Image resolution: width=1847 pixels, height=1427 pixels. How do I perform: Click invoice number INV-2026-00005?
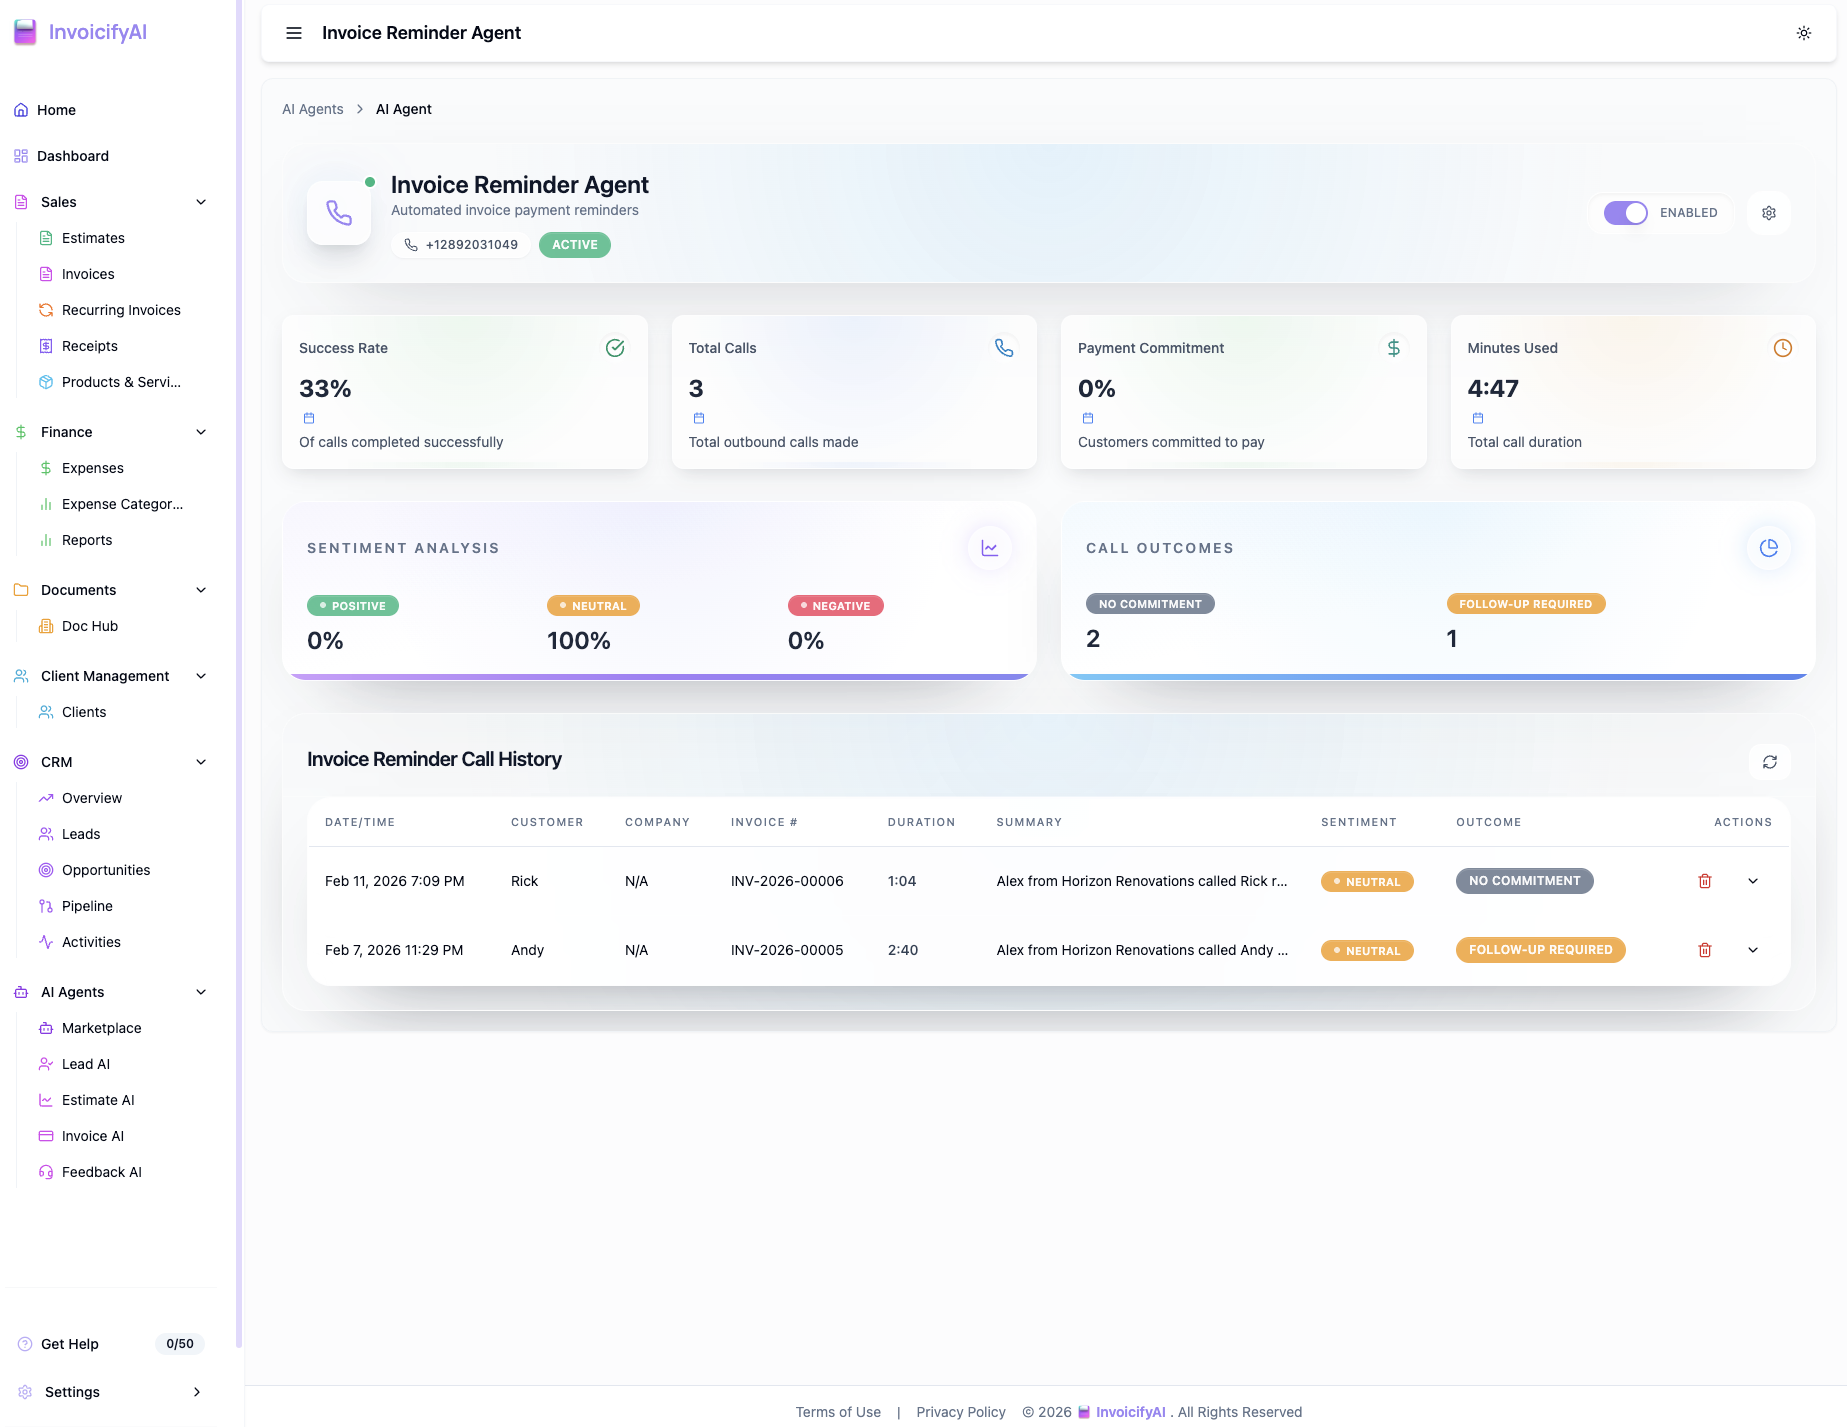pos(787,950)
